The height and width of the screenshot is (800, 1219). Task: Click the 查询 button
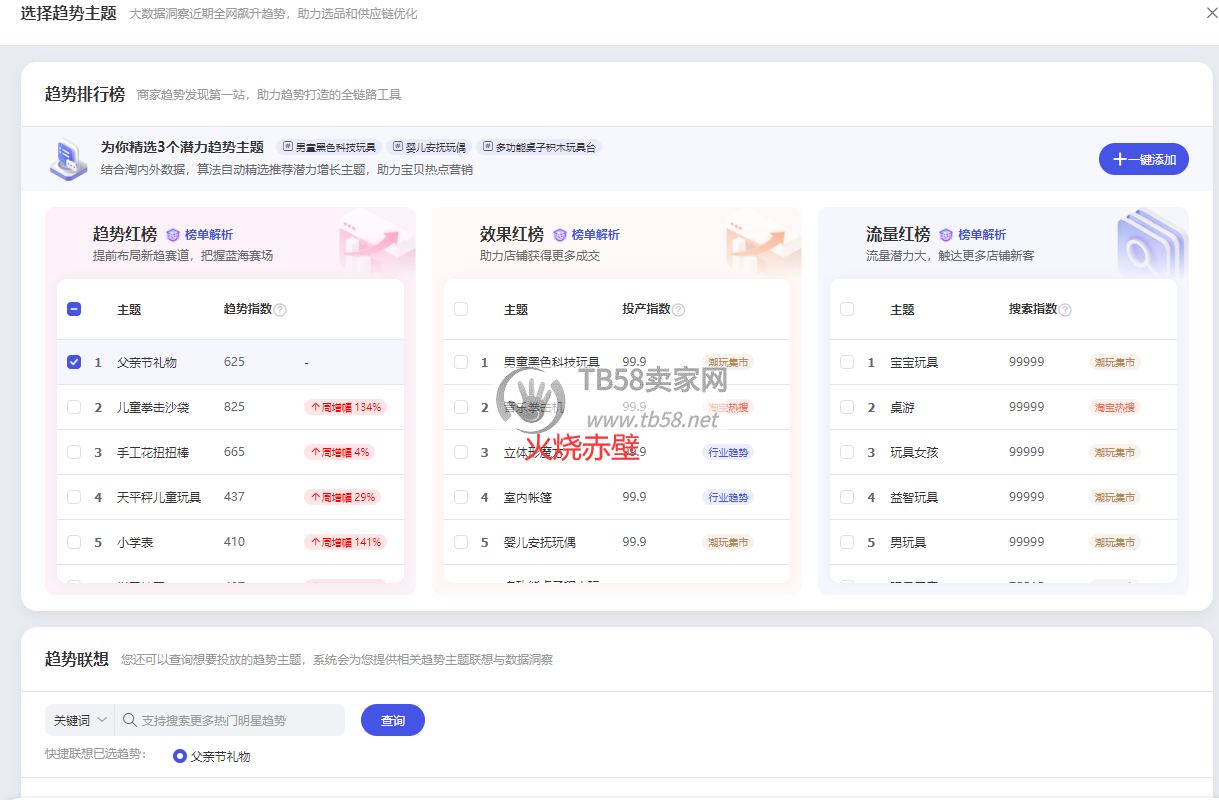pyautogui.click(x=393, y=720)
